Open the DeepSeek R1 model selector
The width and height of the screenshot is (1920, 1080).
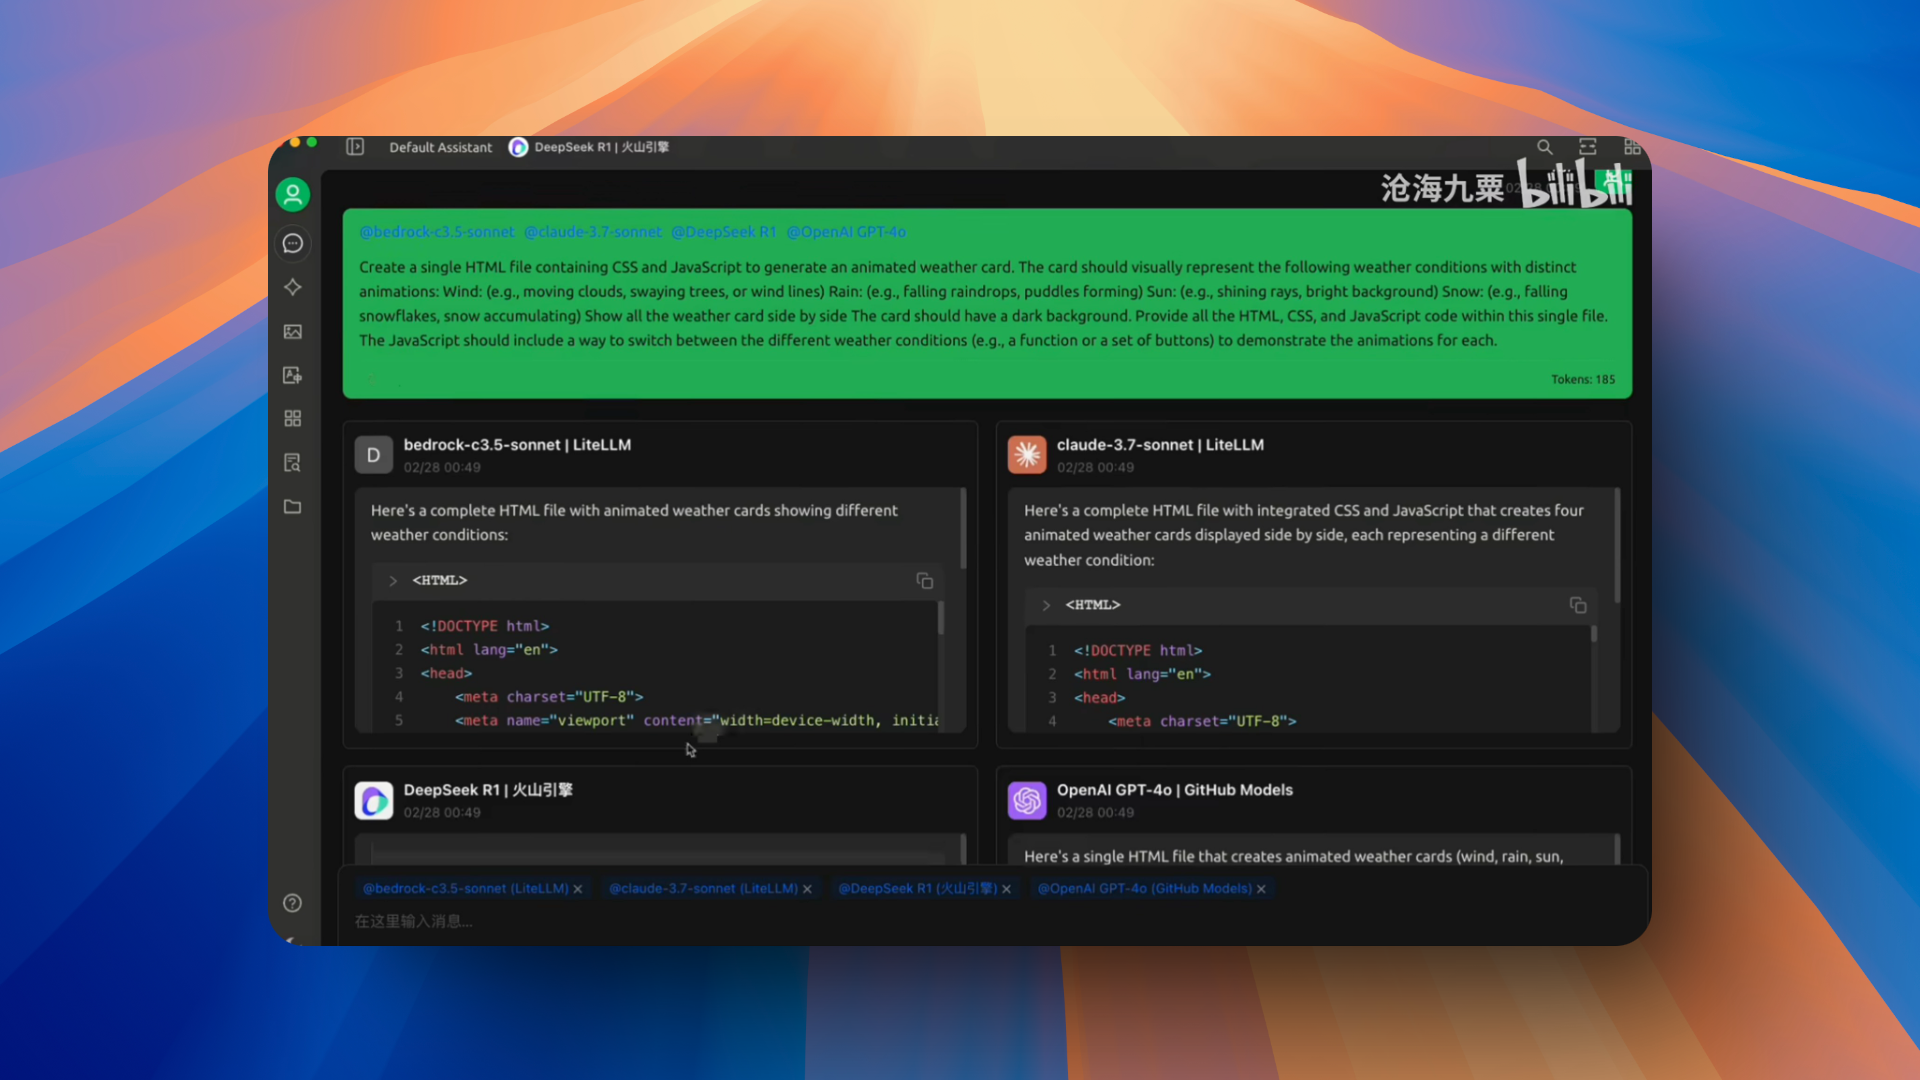click(x=590, y=147)
